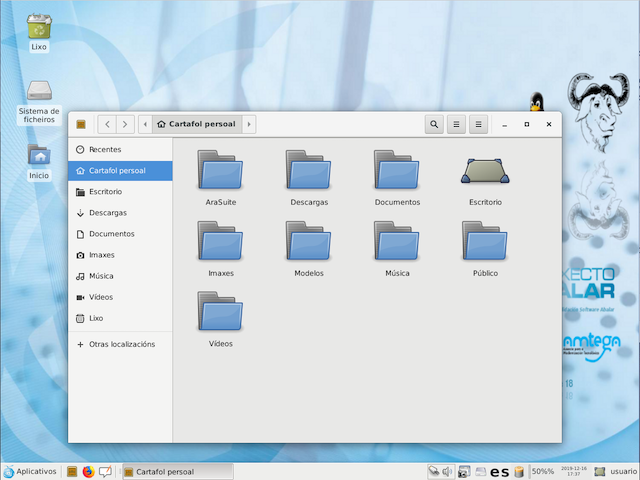The width and height of the screenshot is (640, 480).
Task: Go back with the left arrow button
Action: point(107,124)
